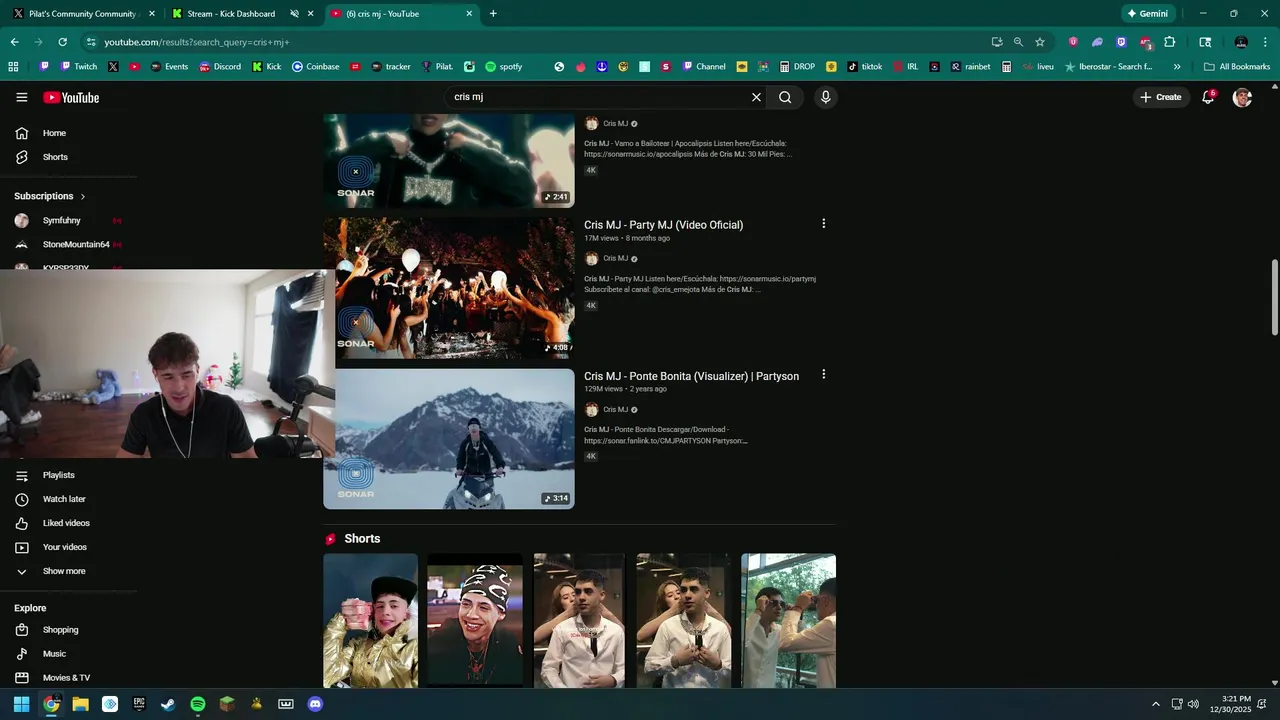The width and height of the screenshot is (1280, 720).
Task: Open the 'Ponte Bonita (Visualizer)' video title
Action: coord(691,376)
